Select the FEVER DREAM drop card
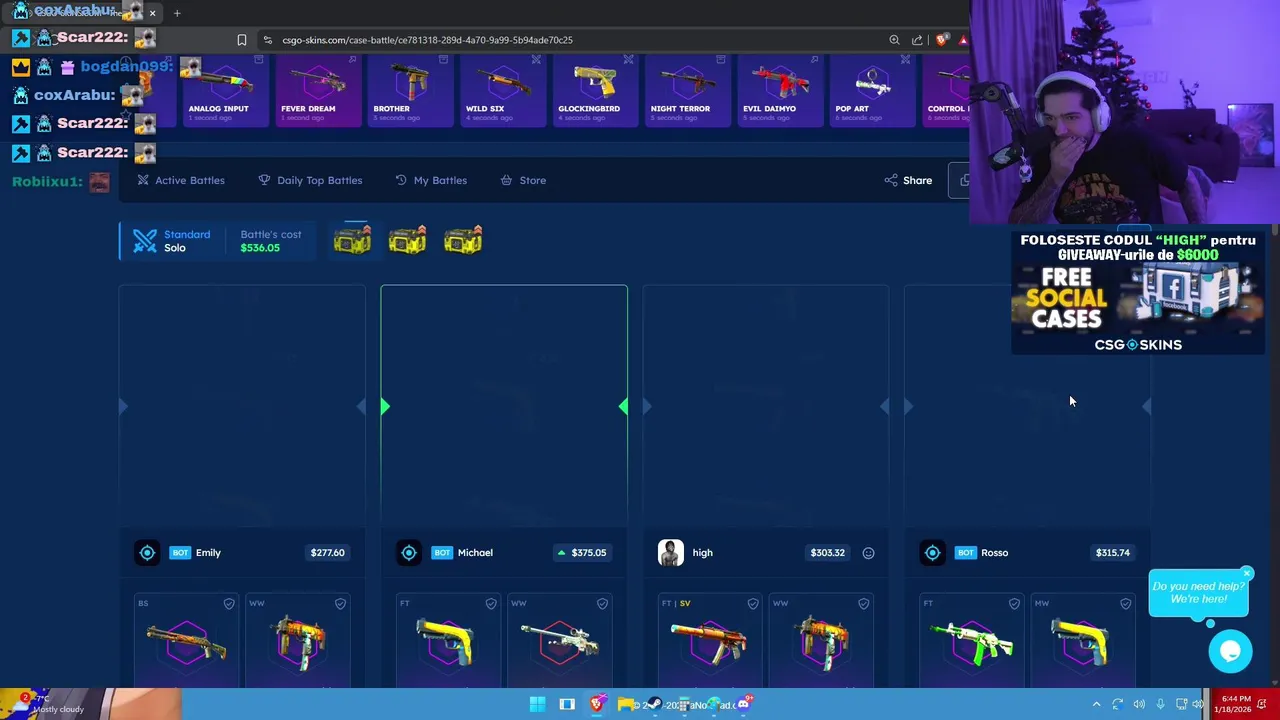 click(x=318, y=91)
